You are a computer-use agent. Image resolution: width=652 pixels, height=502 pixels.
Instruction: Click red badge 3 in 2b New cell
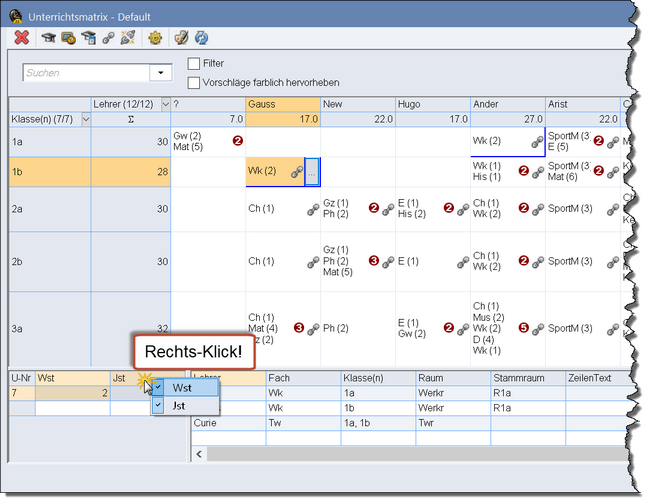(x=374, y=261)
